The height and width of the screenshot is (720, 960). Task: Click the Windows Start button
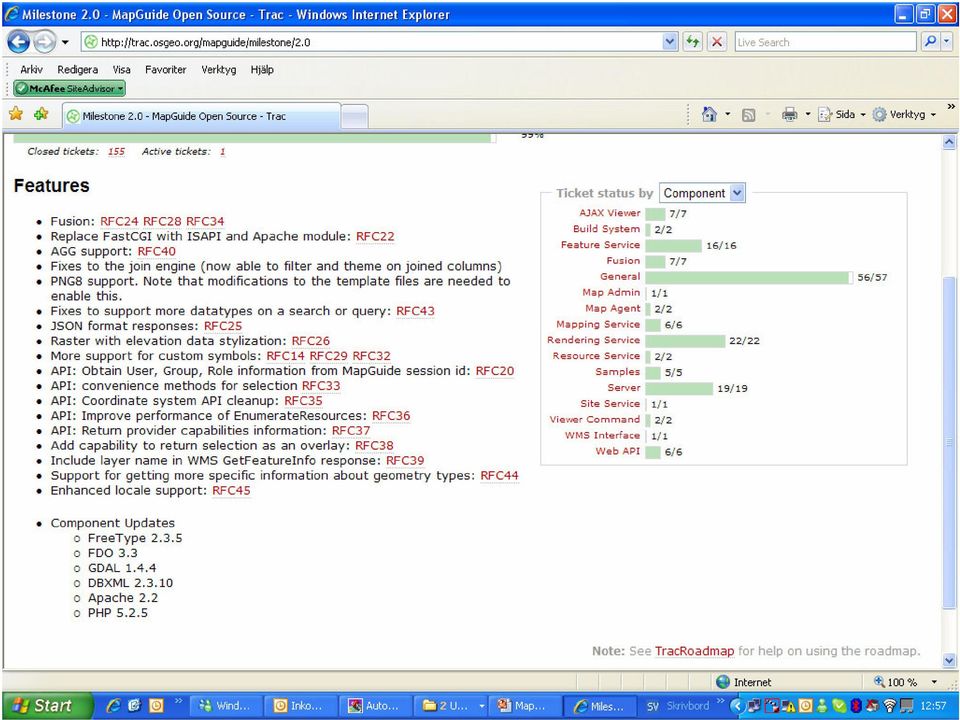(47, 706)
